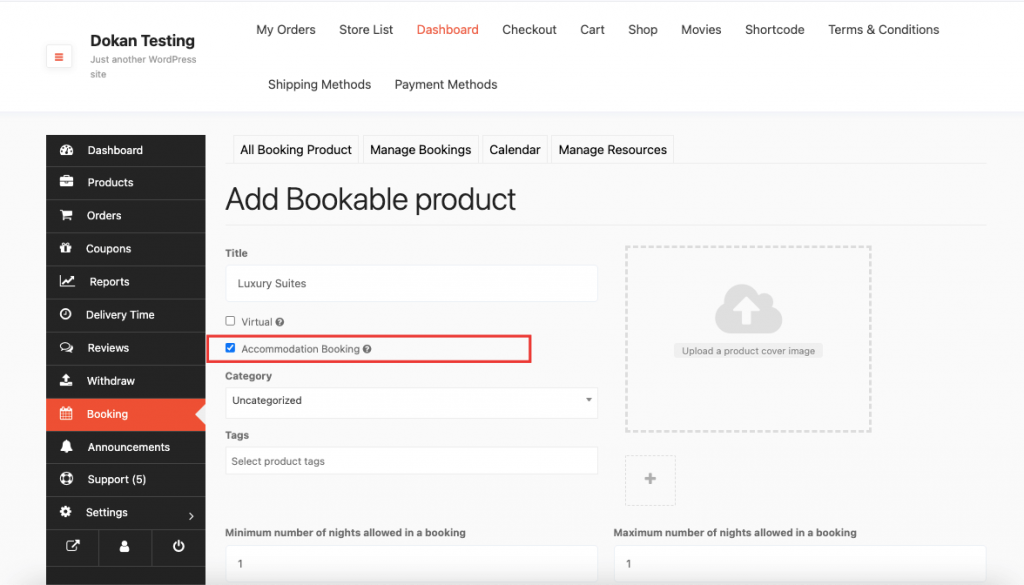Click the plus icon to add gallery image
This screenshot has width=1024, height=585.
click(x=650, y=479)
